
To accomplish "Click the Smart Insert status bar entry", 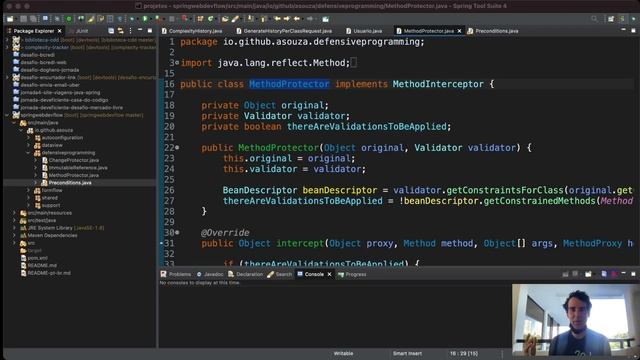I will pyautogui.click(x=407, y=353).
